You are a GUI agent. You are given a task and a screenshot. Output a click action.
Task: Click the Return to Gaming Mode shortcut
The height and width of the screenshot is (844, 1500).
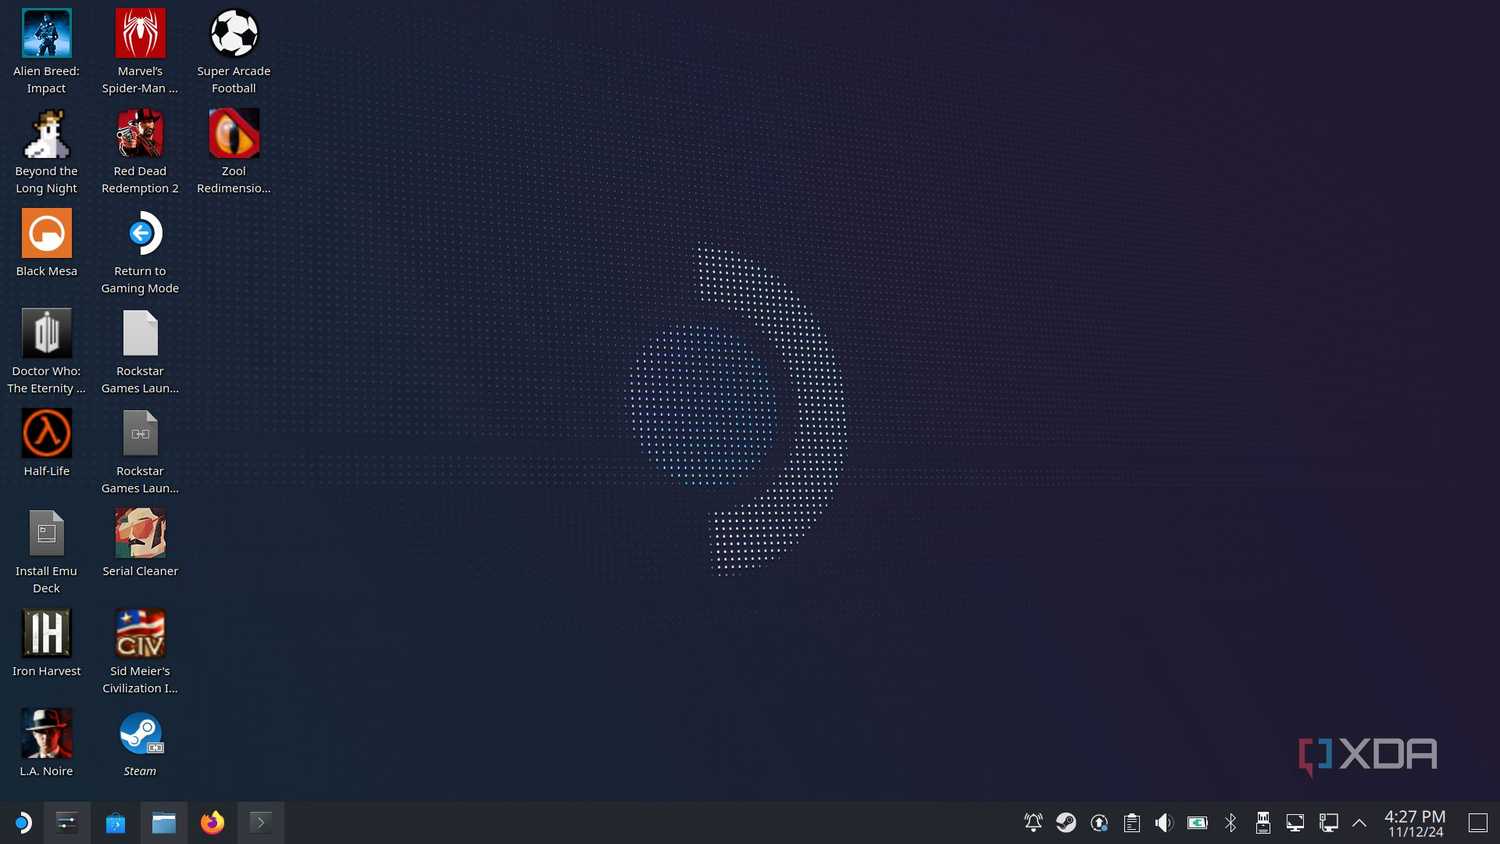140,252
